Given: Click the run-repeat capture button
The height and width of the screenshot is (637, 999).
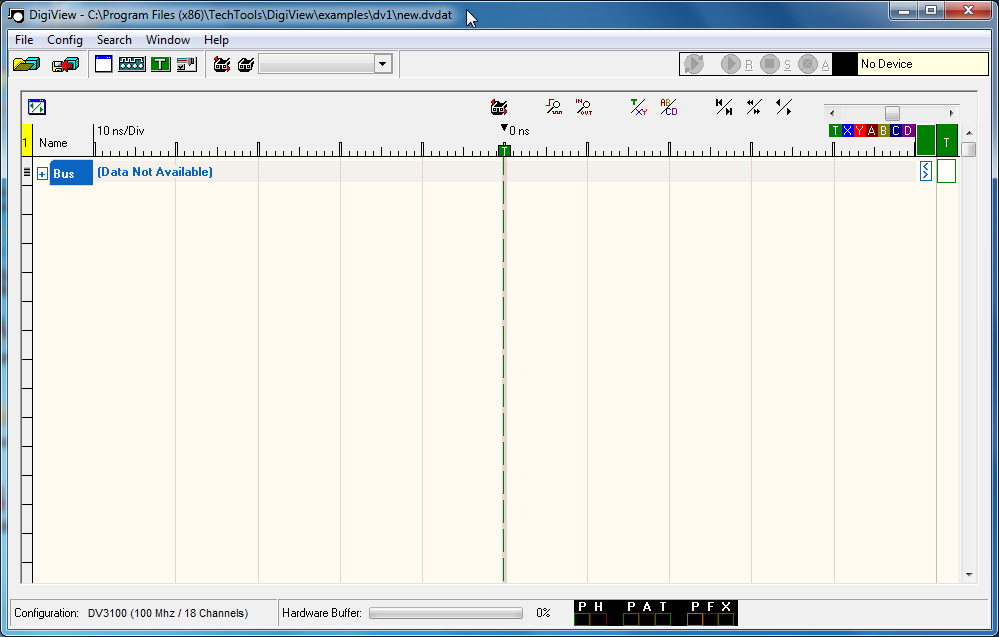Looking at the screenshot, I should tap(694, 64).
